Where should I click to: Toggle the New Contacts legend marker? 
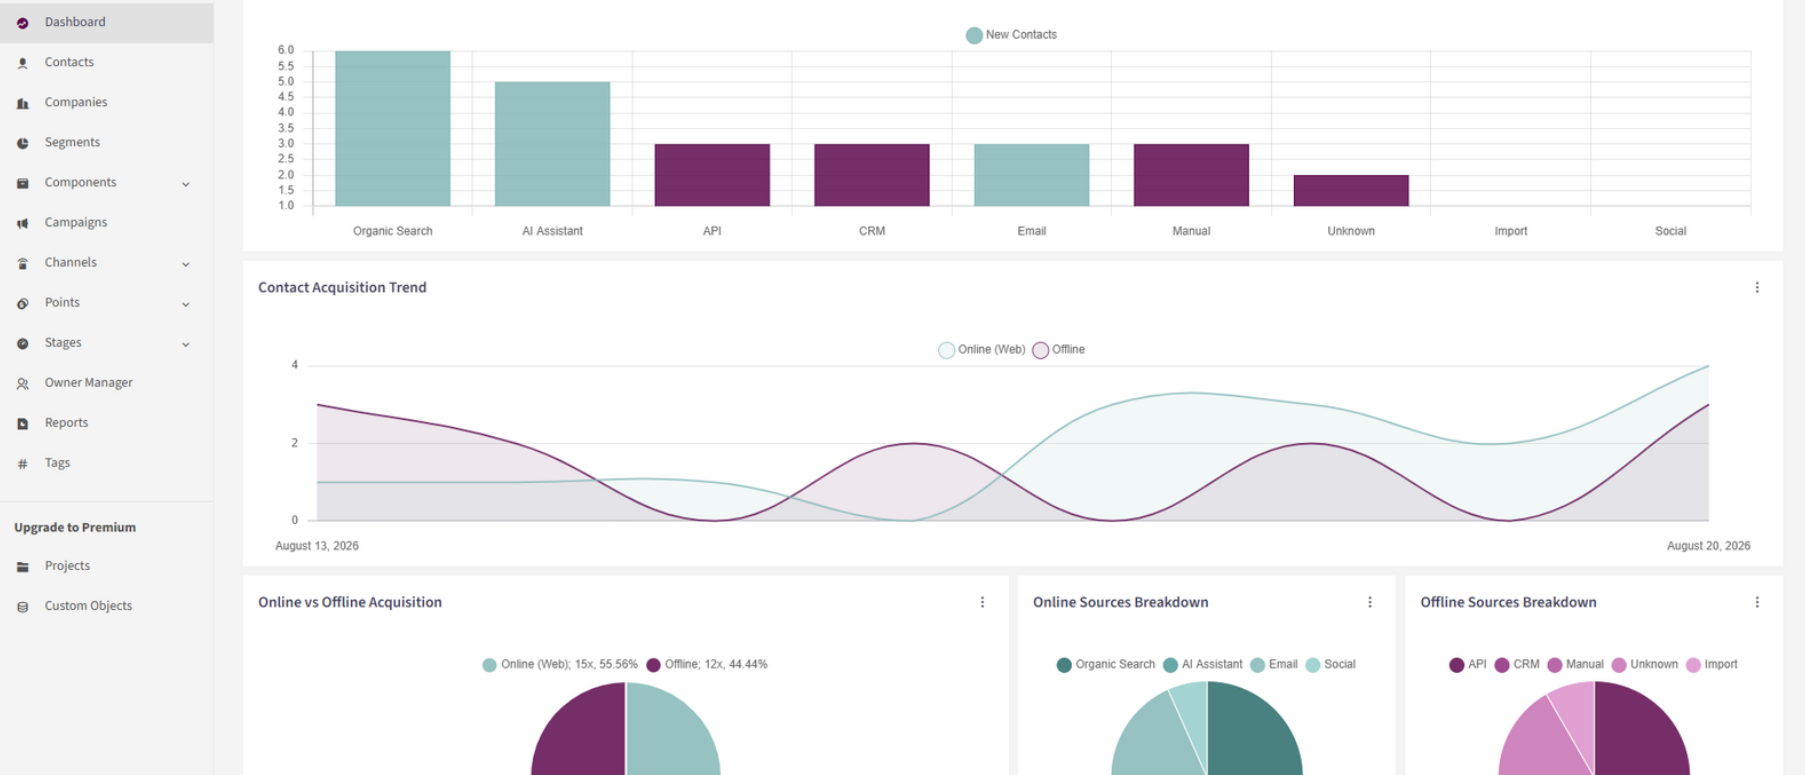[974, 35]
